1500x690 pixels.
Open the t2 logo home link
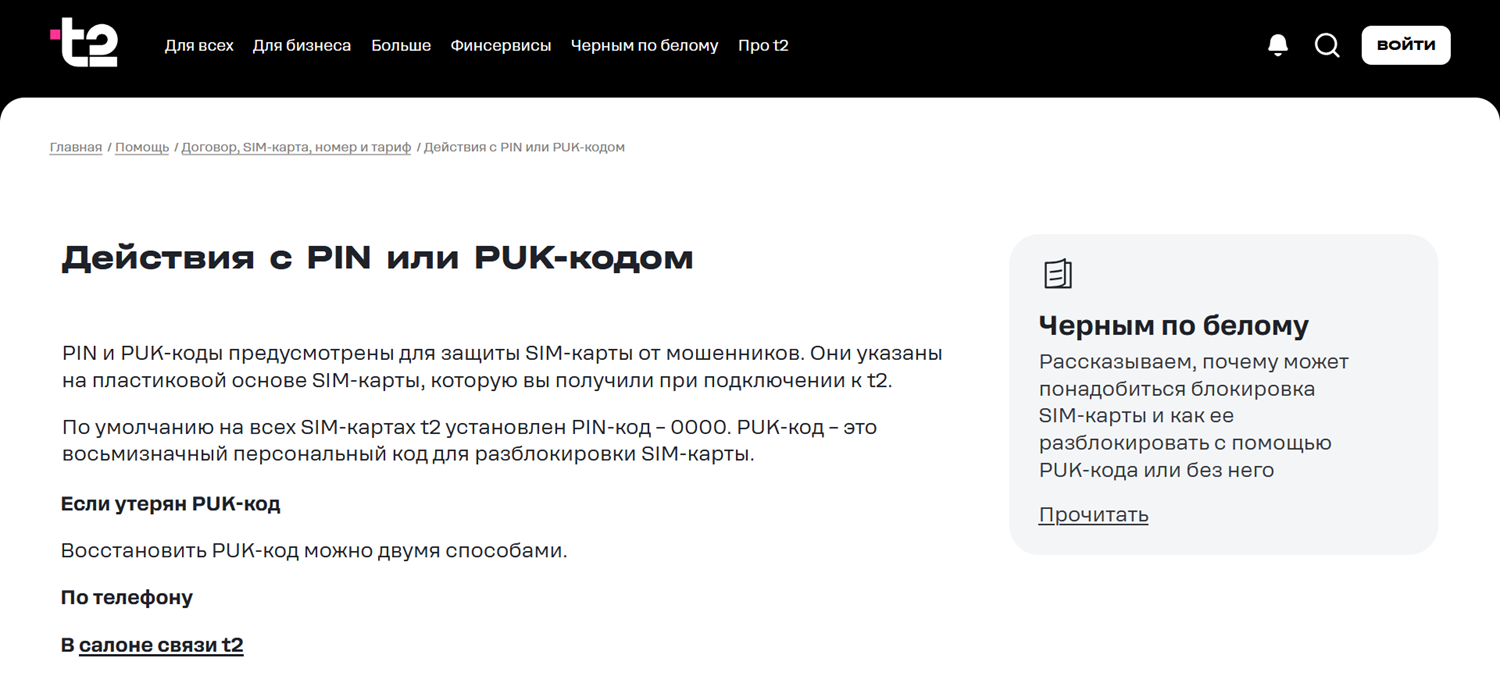pos(84,44)
